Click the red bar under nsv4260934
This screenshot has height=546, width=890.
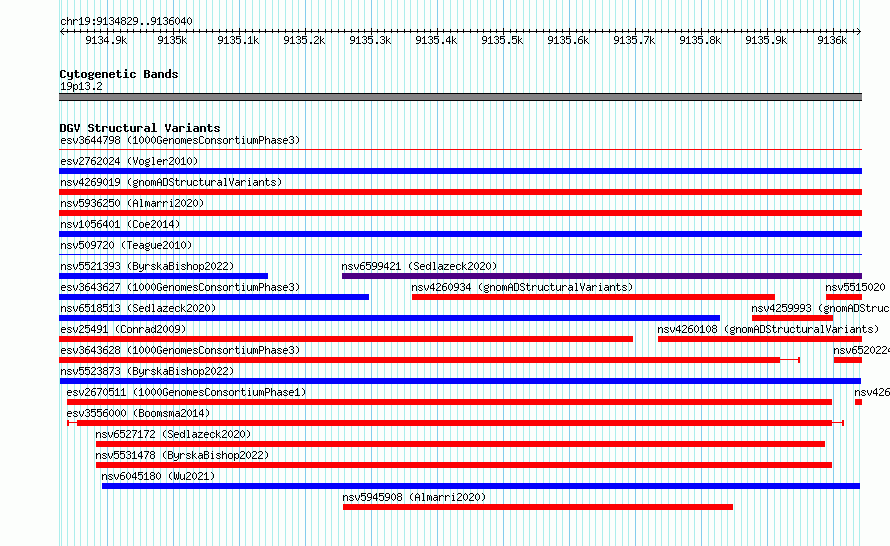click(593, 297)
